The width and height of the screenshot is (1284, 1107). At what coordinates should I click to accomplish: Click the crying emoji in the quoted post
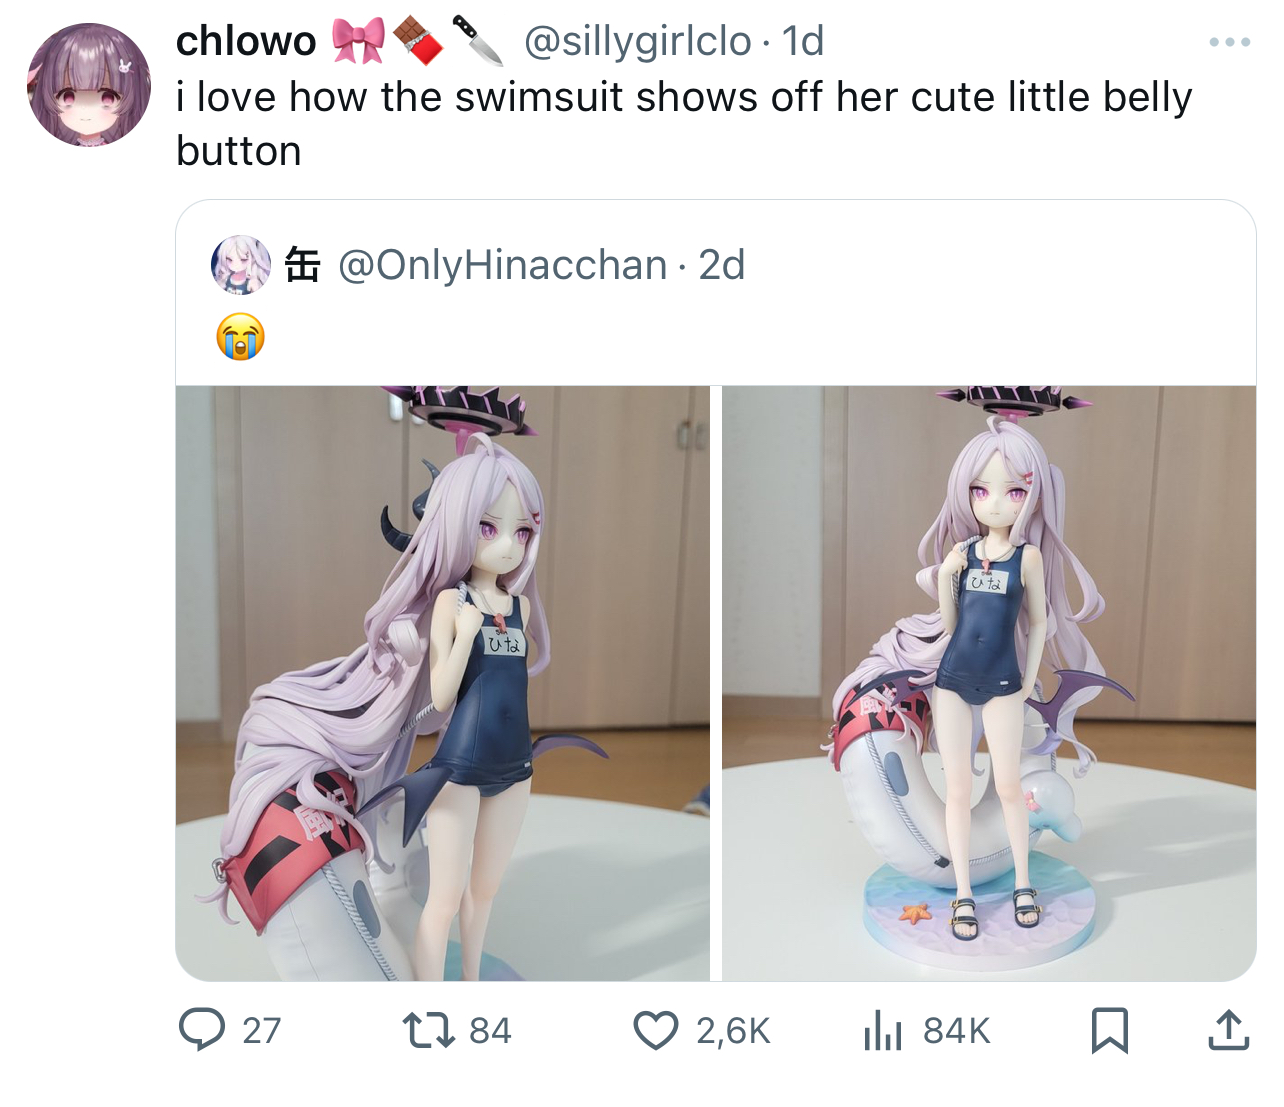[240, 336]
